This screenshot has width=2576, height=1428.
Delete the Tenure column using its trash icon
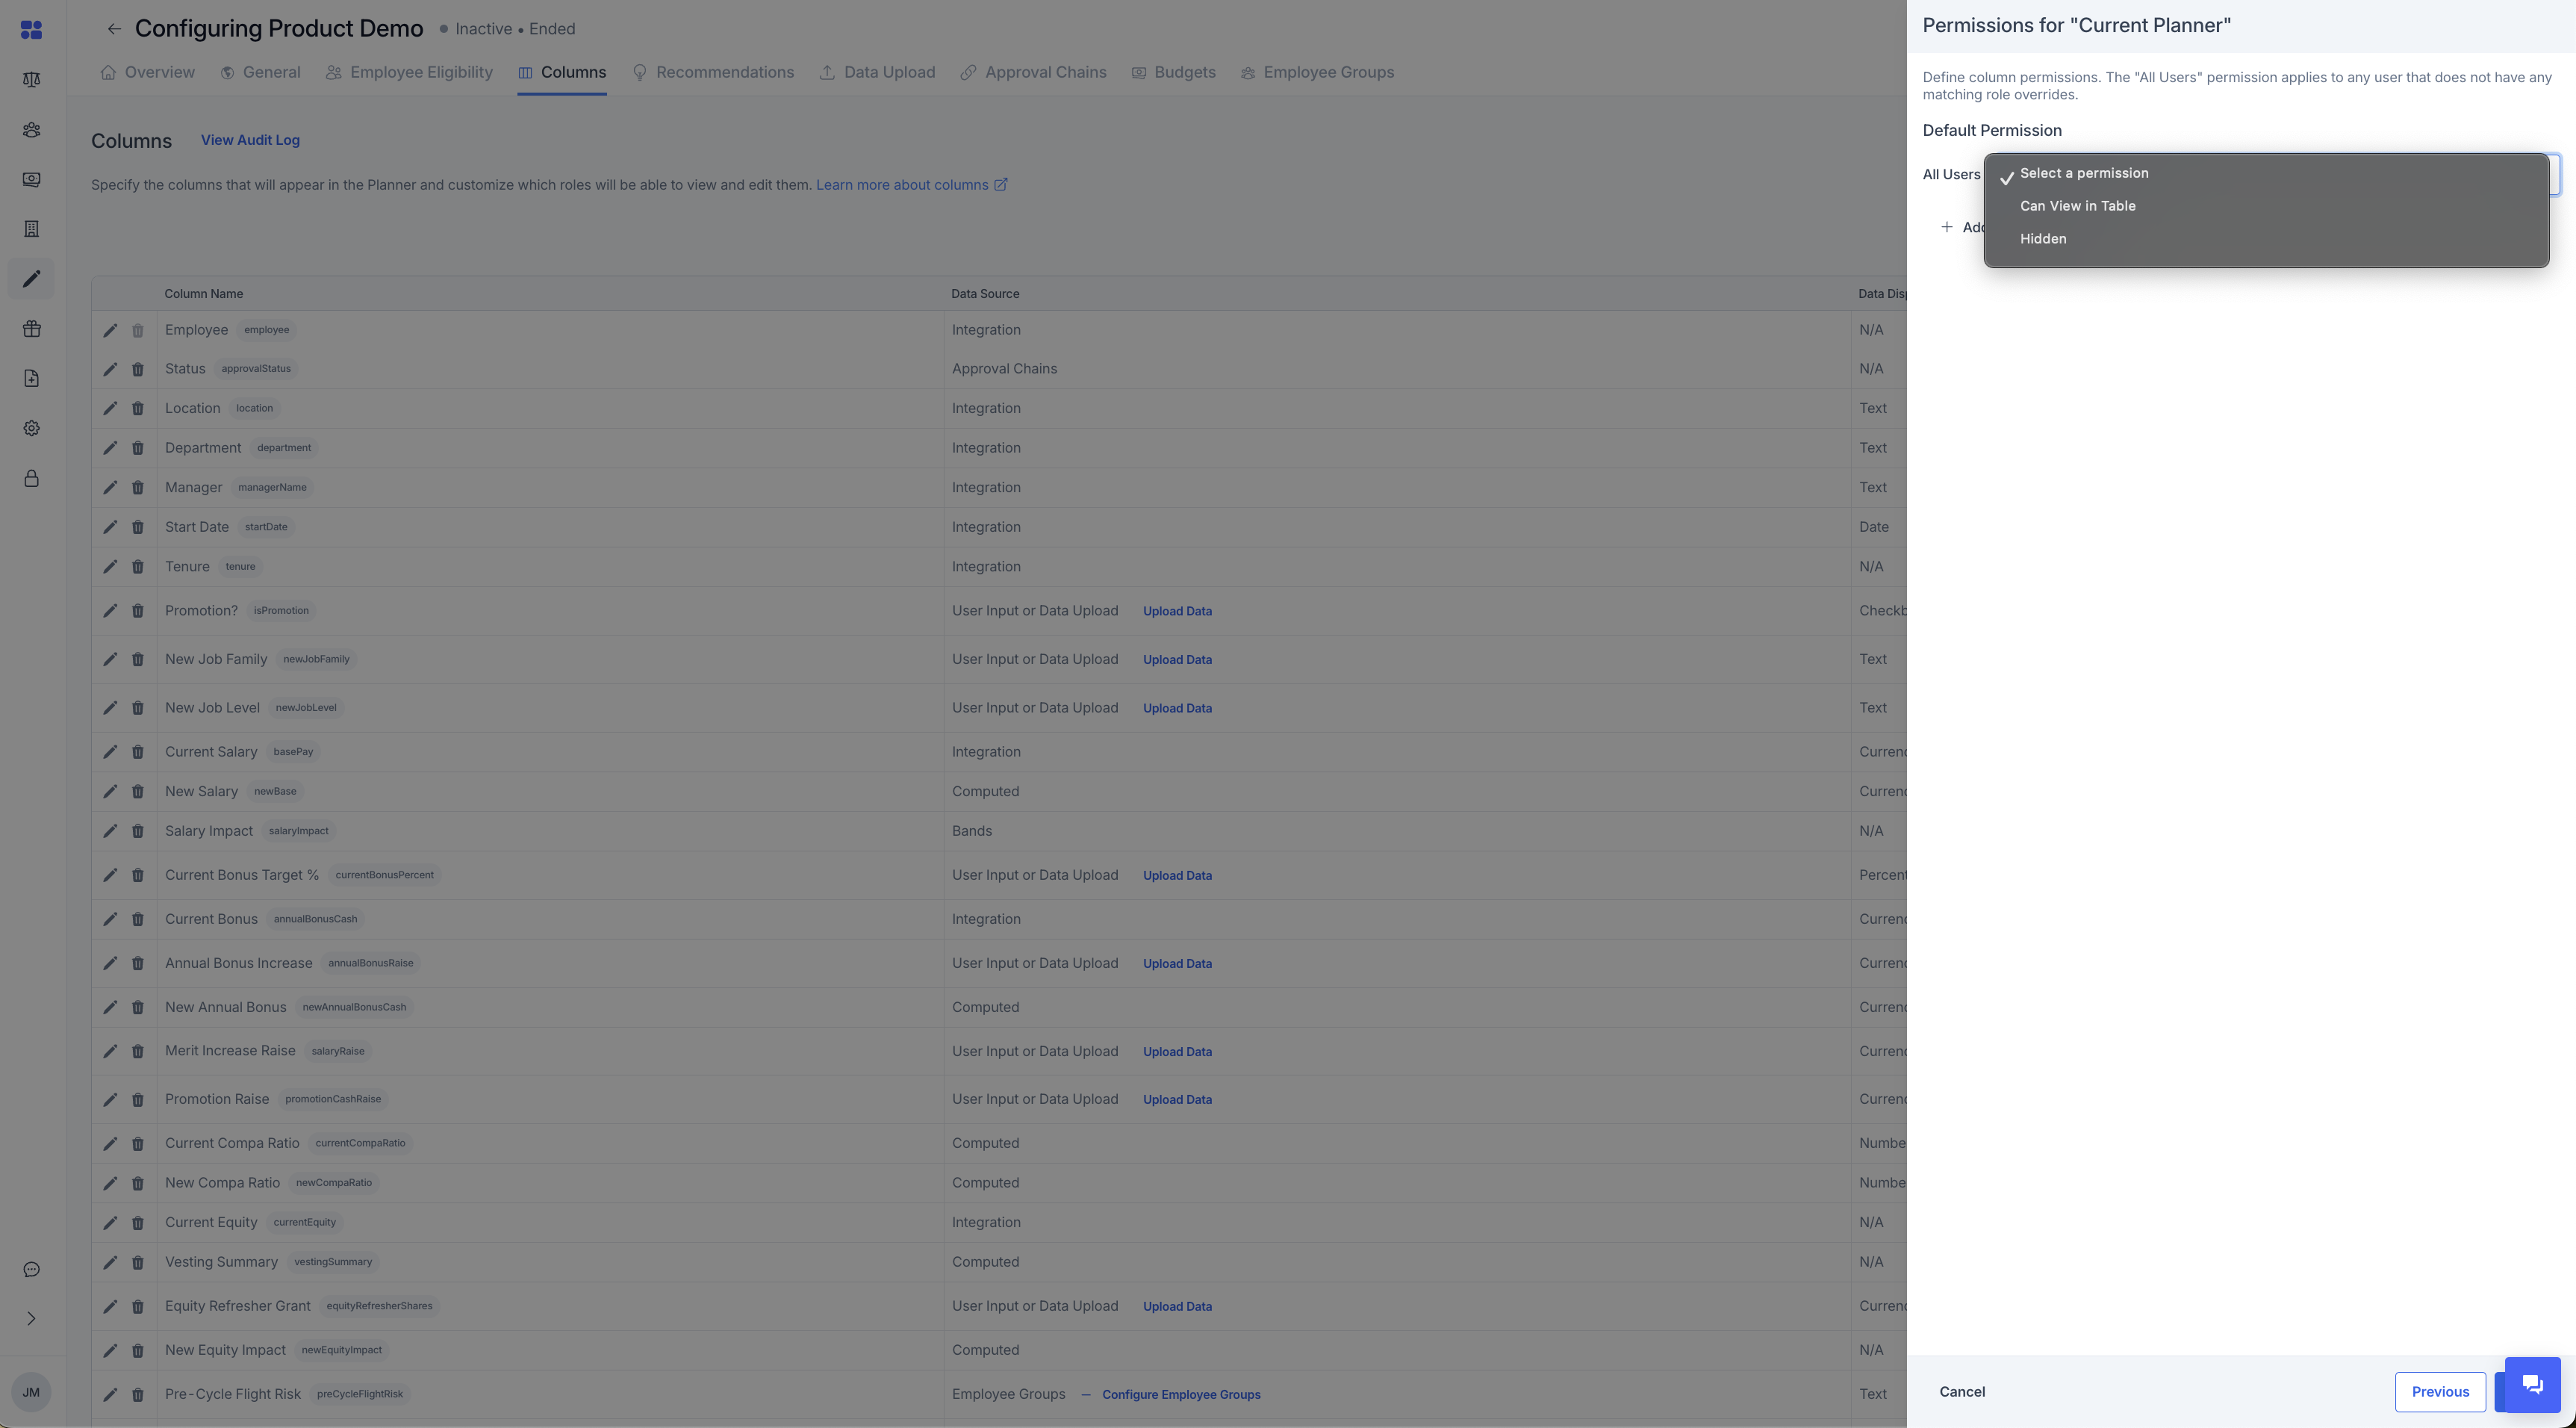(x=138, y=567)
